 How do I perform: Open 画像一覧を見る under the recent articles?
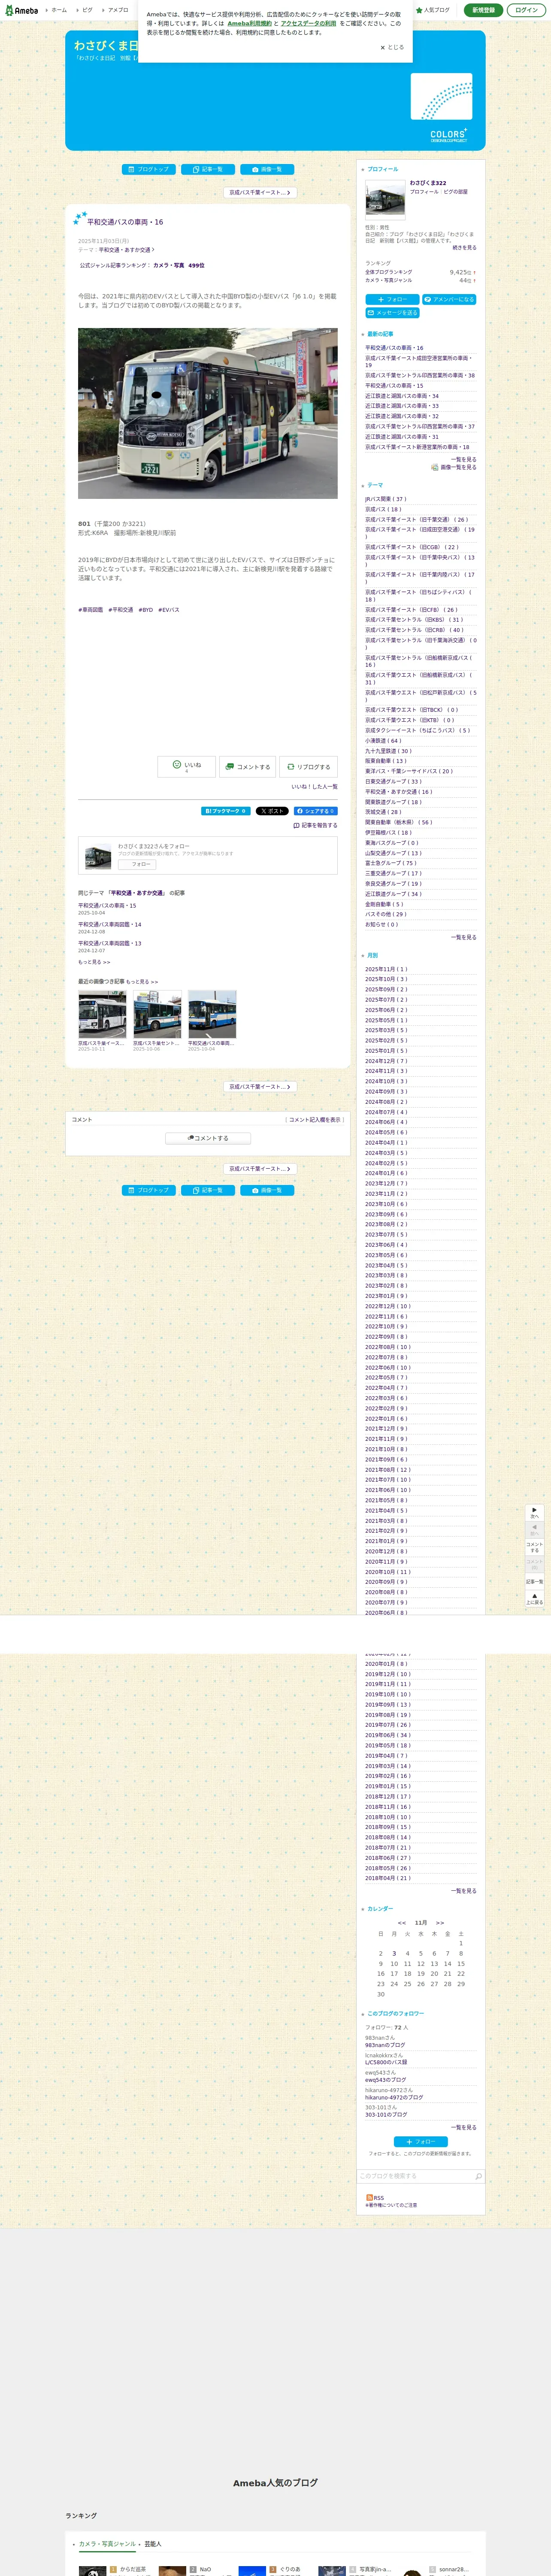click(454, 467)
